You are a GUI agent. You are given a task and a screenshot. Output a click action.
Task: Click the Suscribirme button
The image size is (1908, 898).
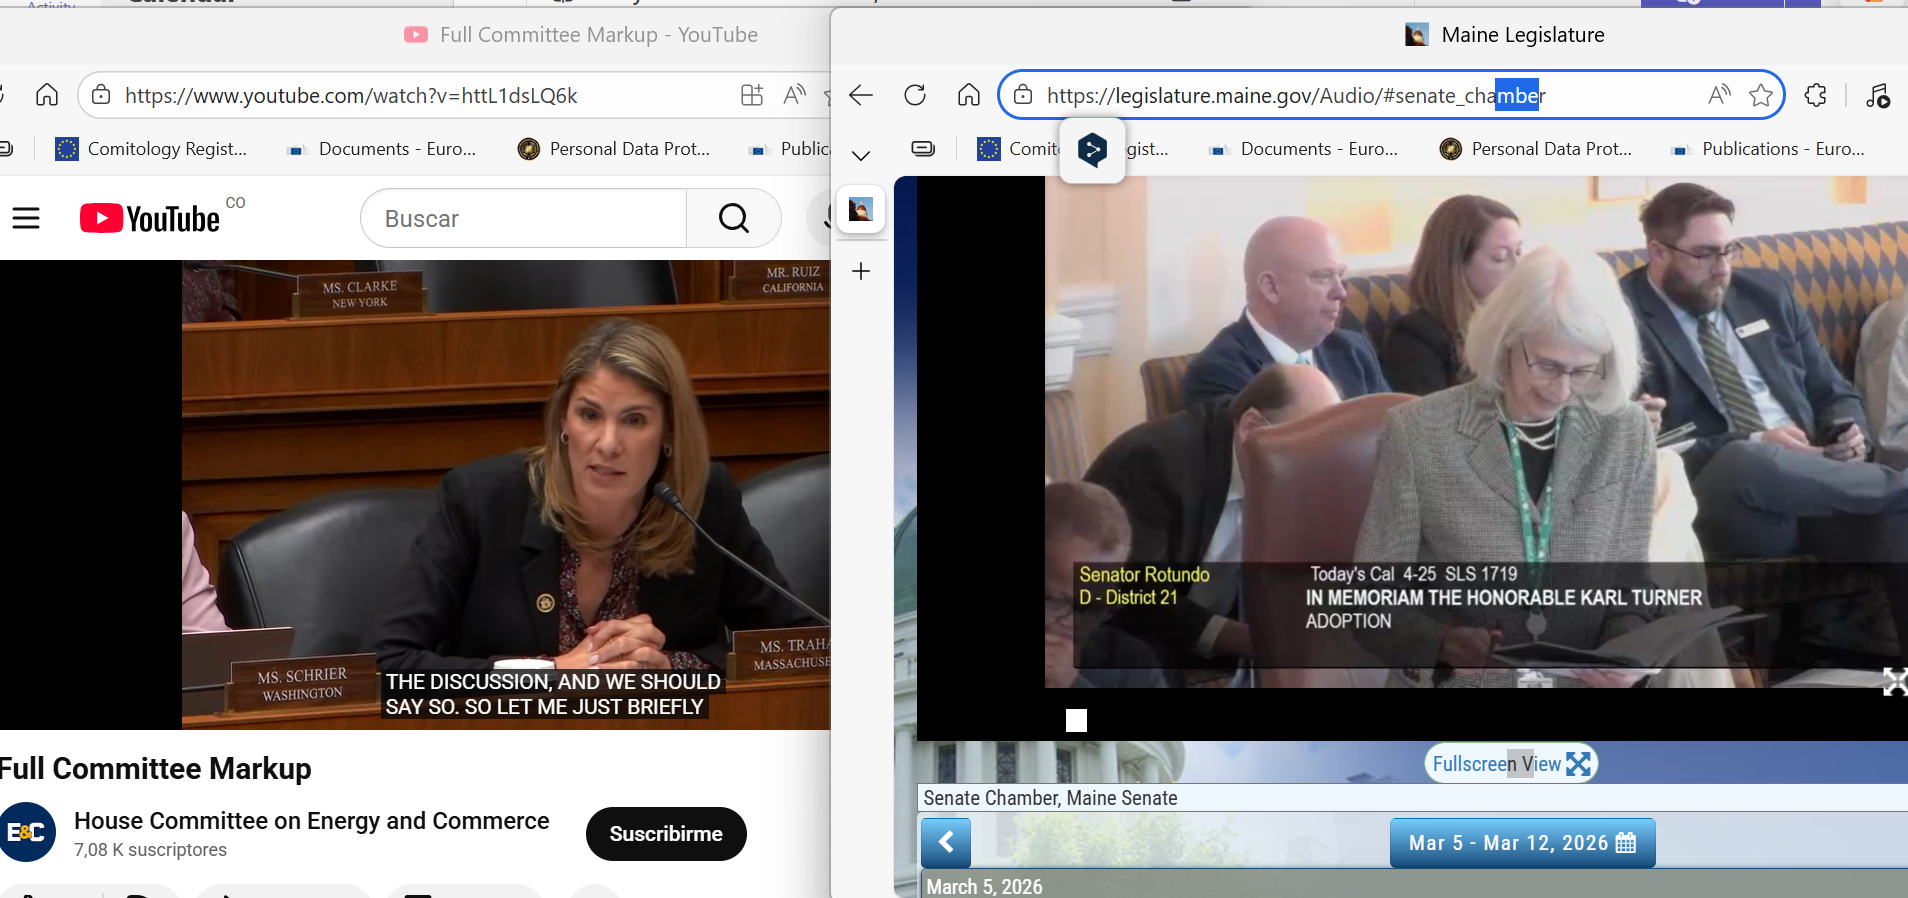coord(666,834)
